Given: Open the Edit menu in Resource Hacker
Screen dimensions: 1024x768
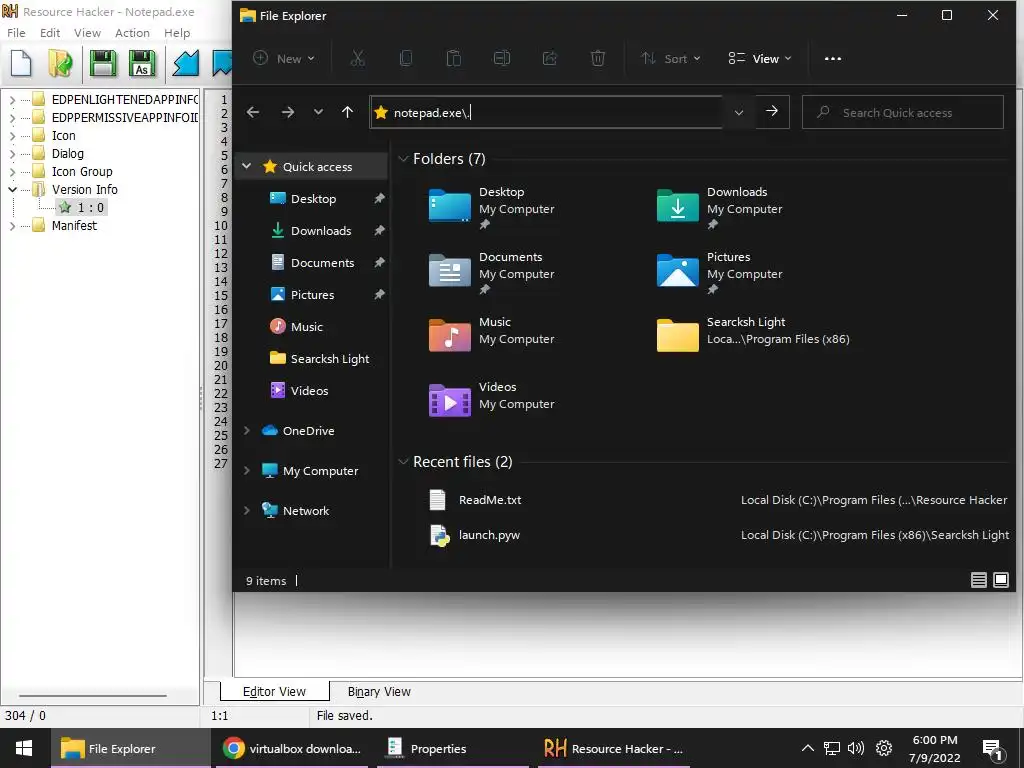Looking at the screenshot, I should pos(50,33).
